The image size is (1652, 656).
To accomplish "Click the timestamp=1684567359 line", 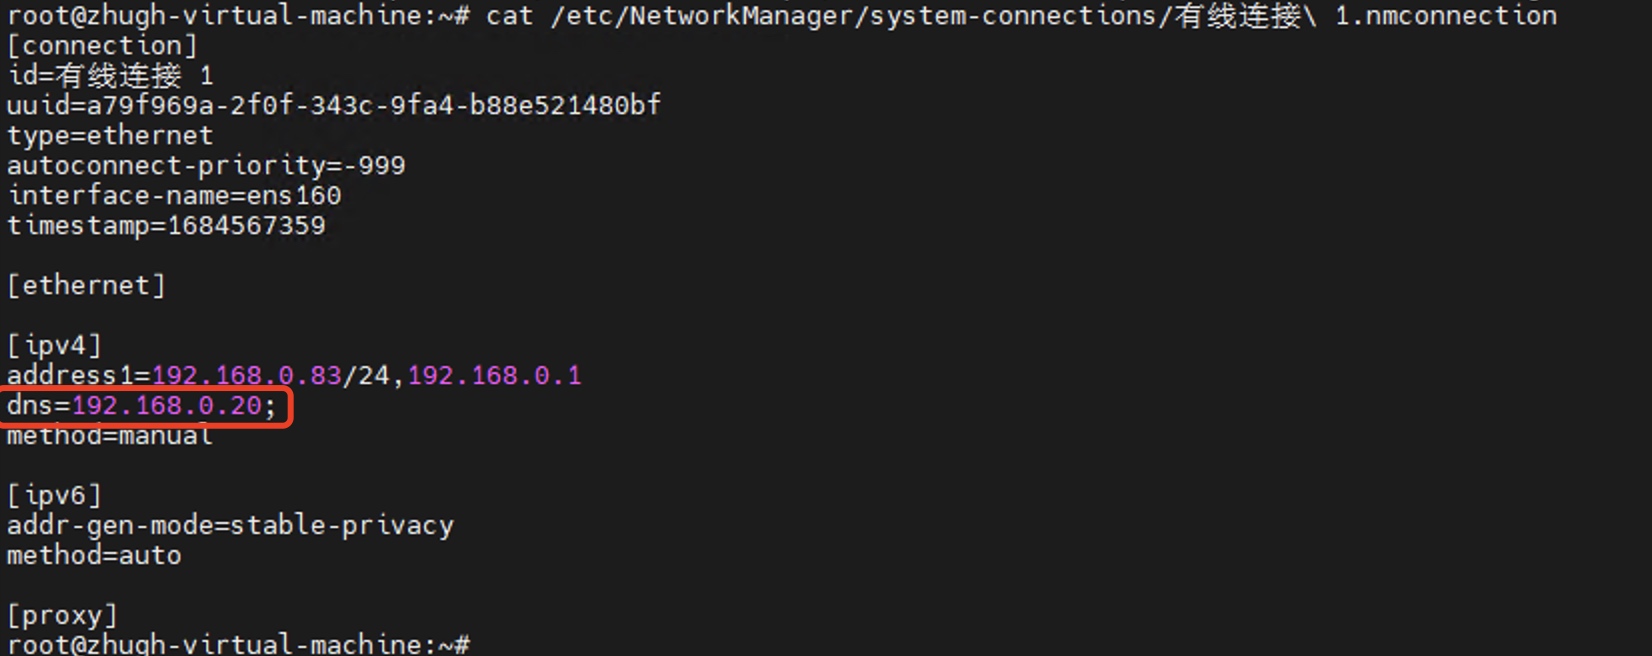I will 166,226.
